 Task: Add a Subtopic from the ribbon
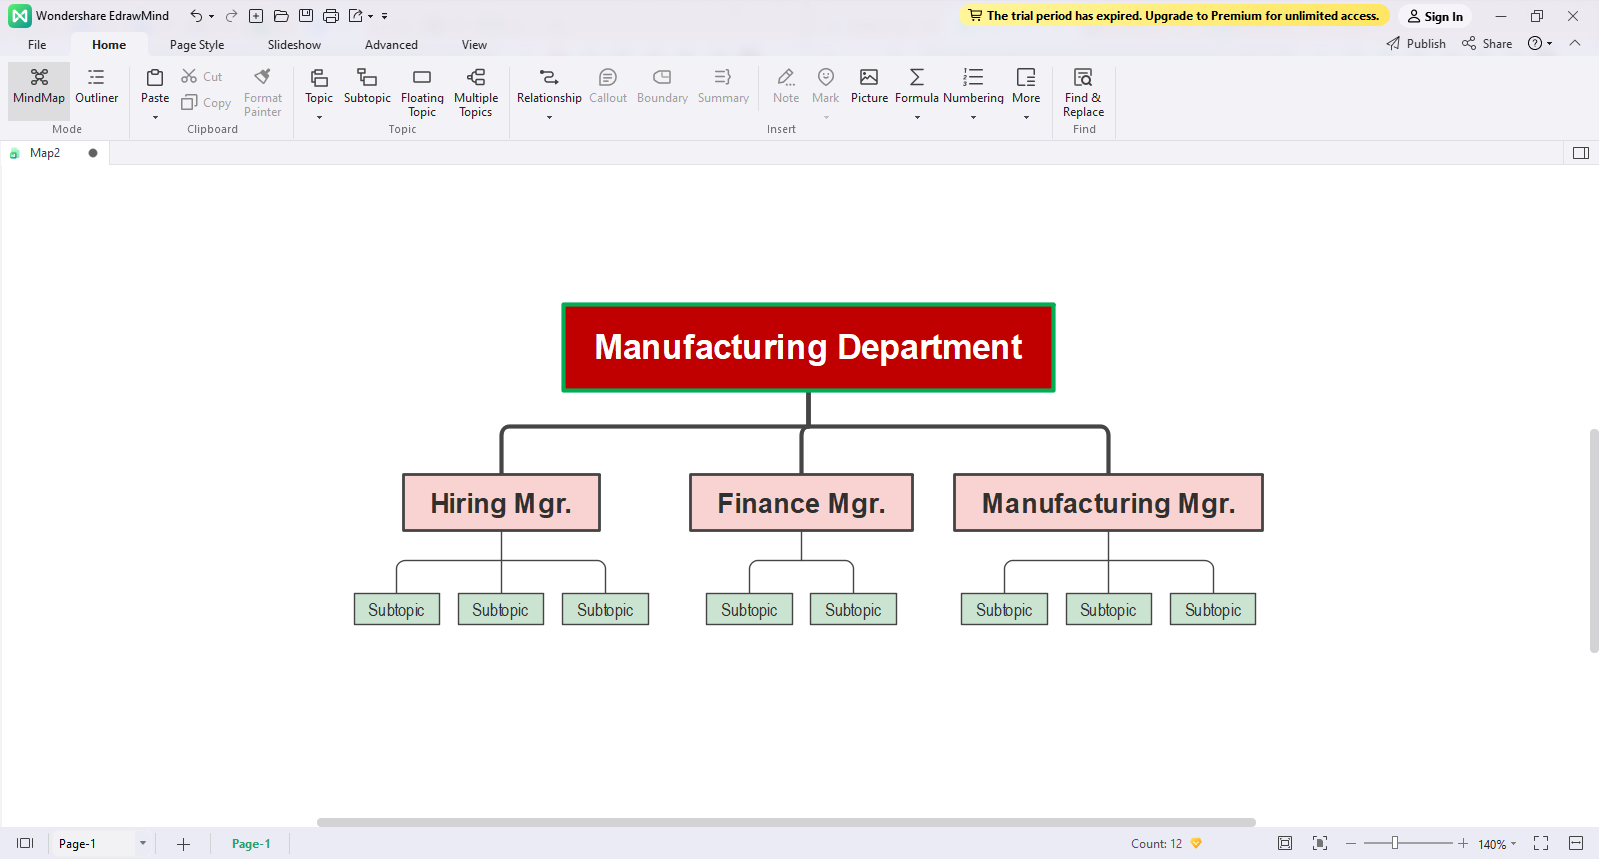click(x=367, y=86)
